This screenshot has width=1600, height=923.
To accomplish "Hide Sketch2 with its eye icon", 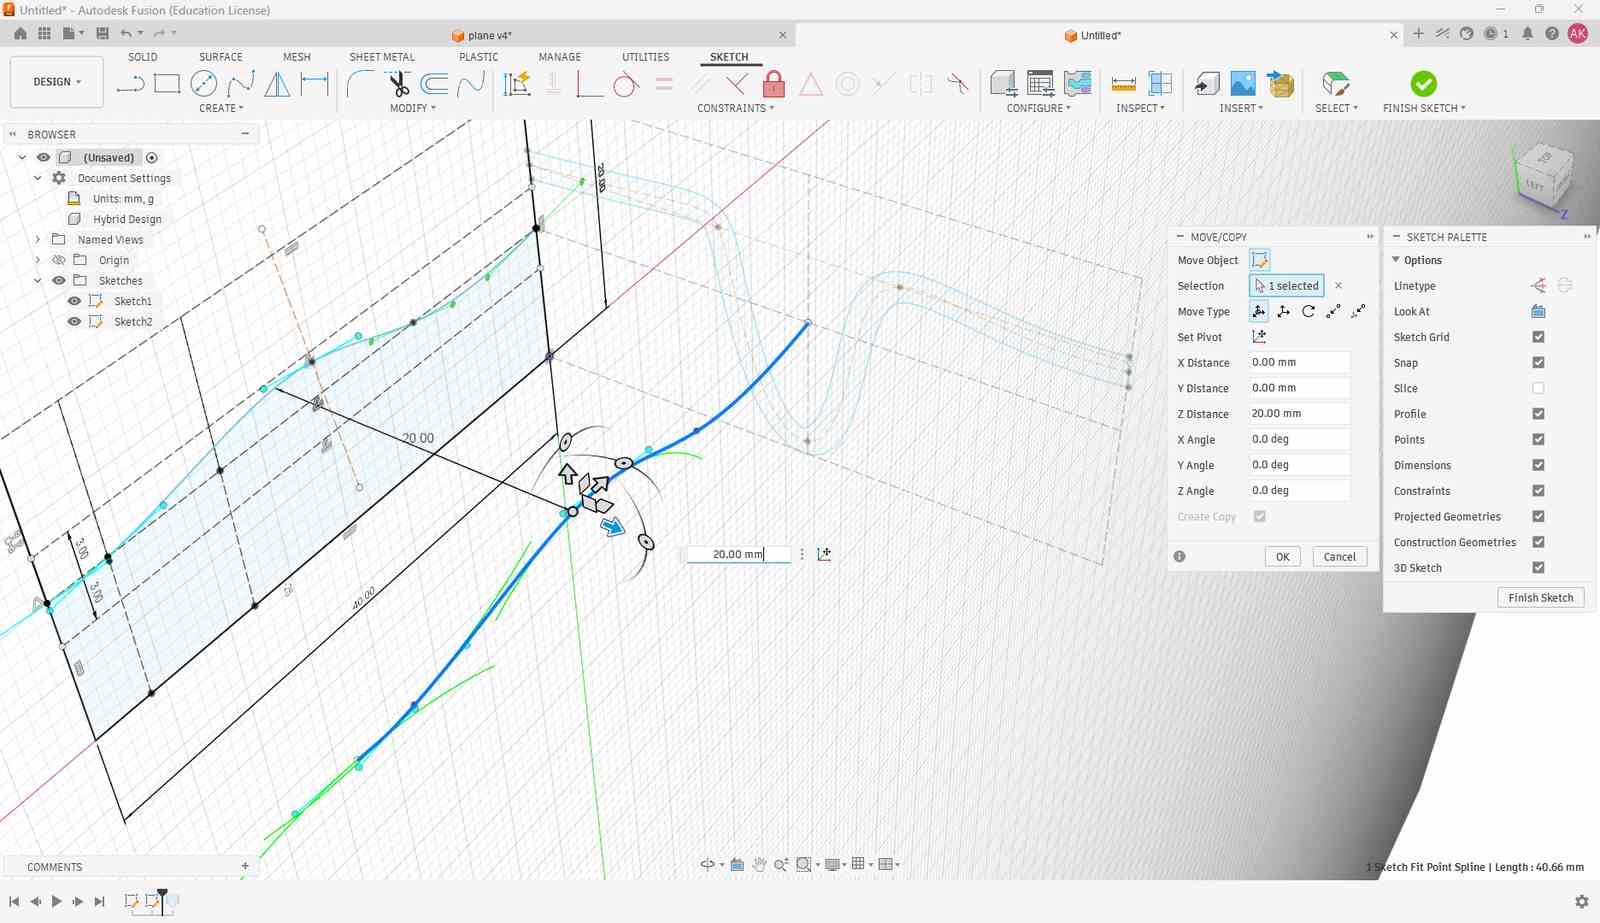I will click(74, 322).
